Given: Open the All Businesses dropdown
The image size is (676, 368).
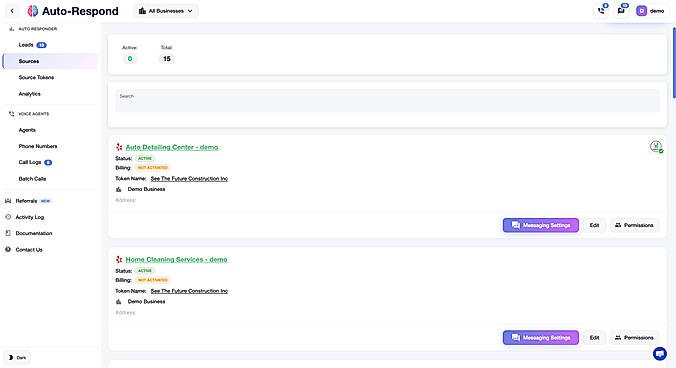Looking at the screenshot, I should [x=166, y=11].
